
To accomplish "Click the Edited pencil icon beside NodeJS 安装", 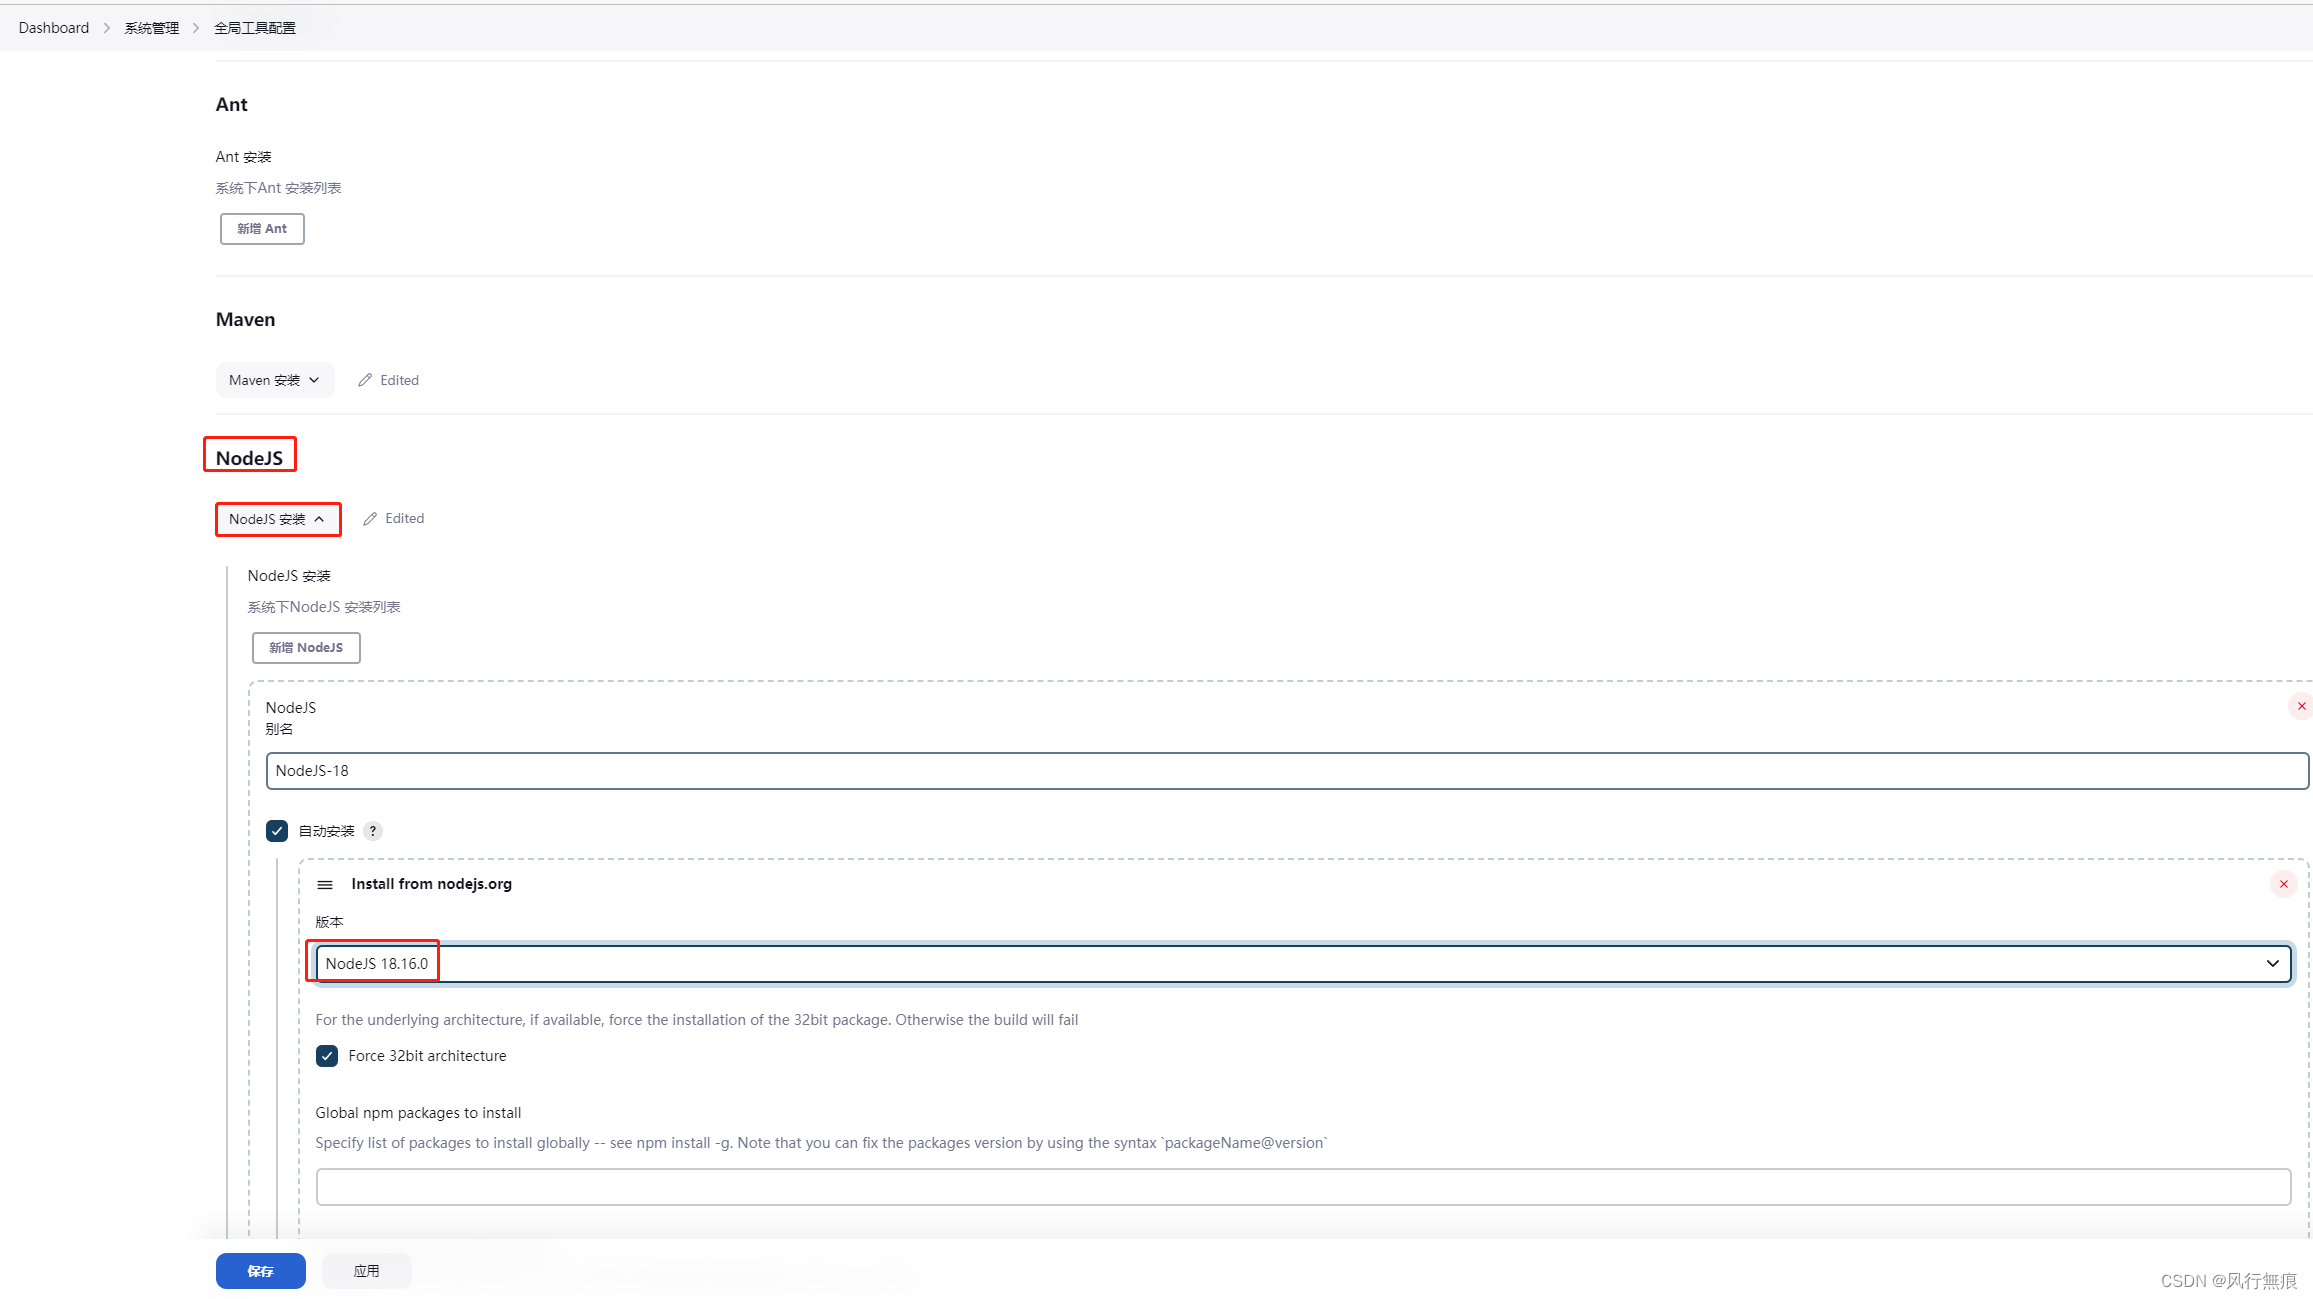I will point(371,518).
